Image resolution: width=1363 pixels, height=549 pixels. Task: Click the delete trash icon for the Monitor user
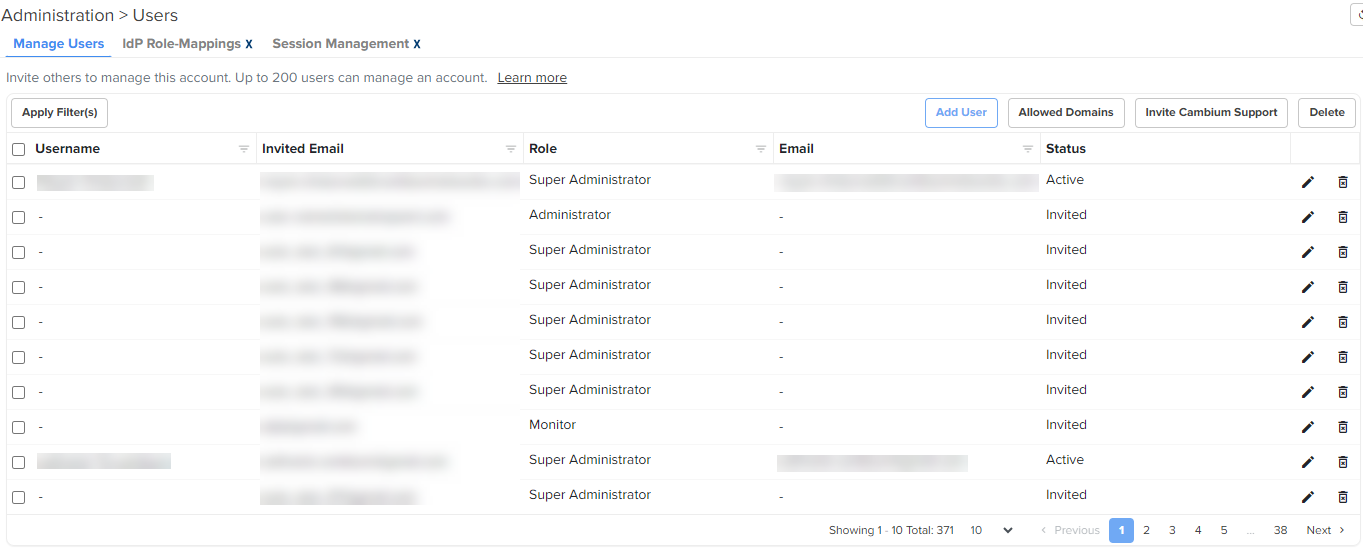coord(1343,427)
